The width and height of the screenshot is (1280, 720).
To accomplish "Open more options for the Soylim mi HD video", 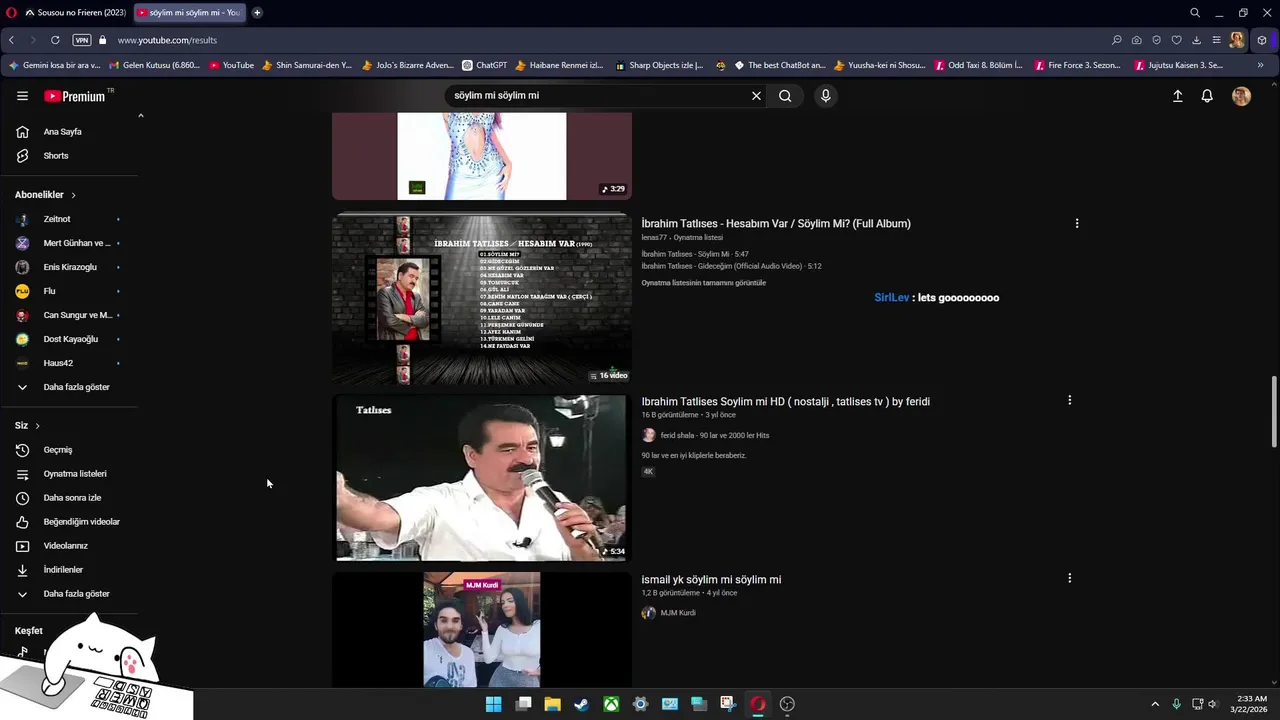I will [x=1069, y=400].
